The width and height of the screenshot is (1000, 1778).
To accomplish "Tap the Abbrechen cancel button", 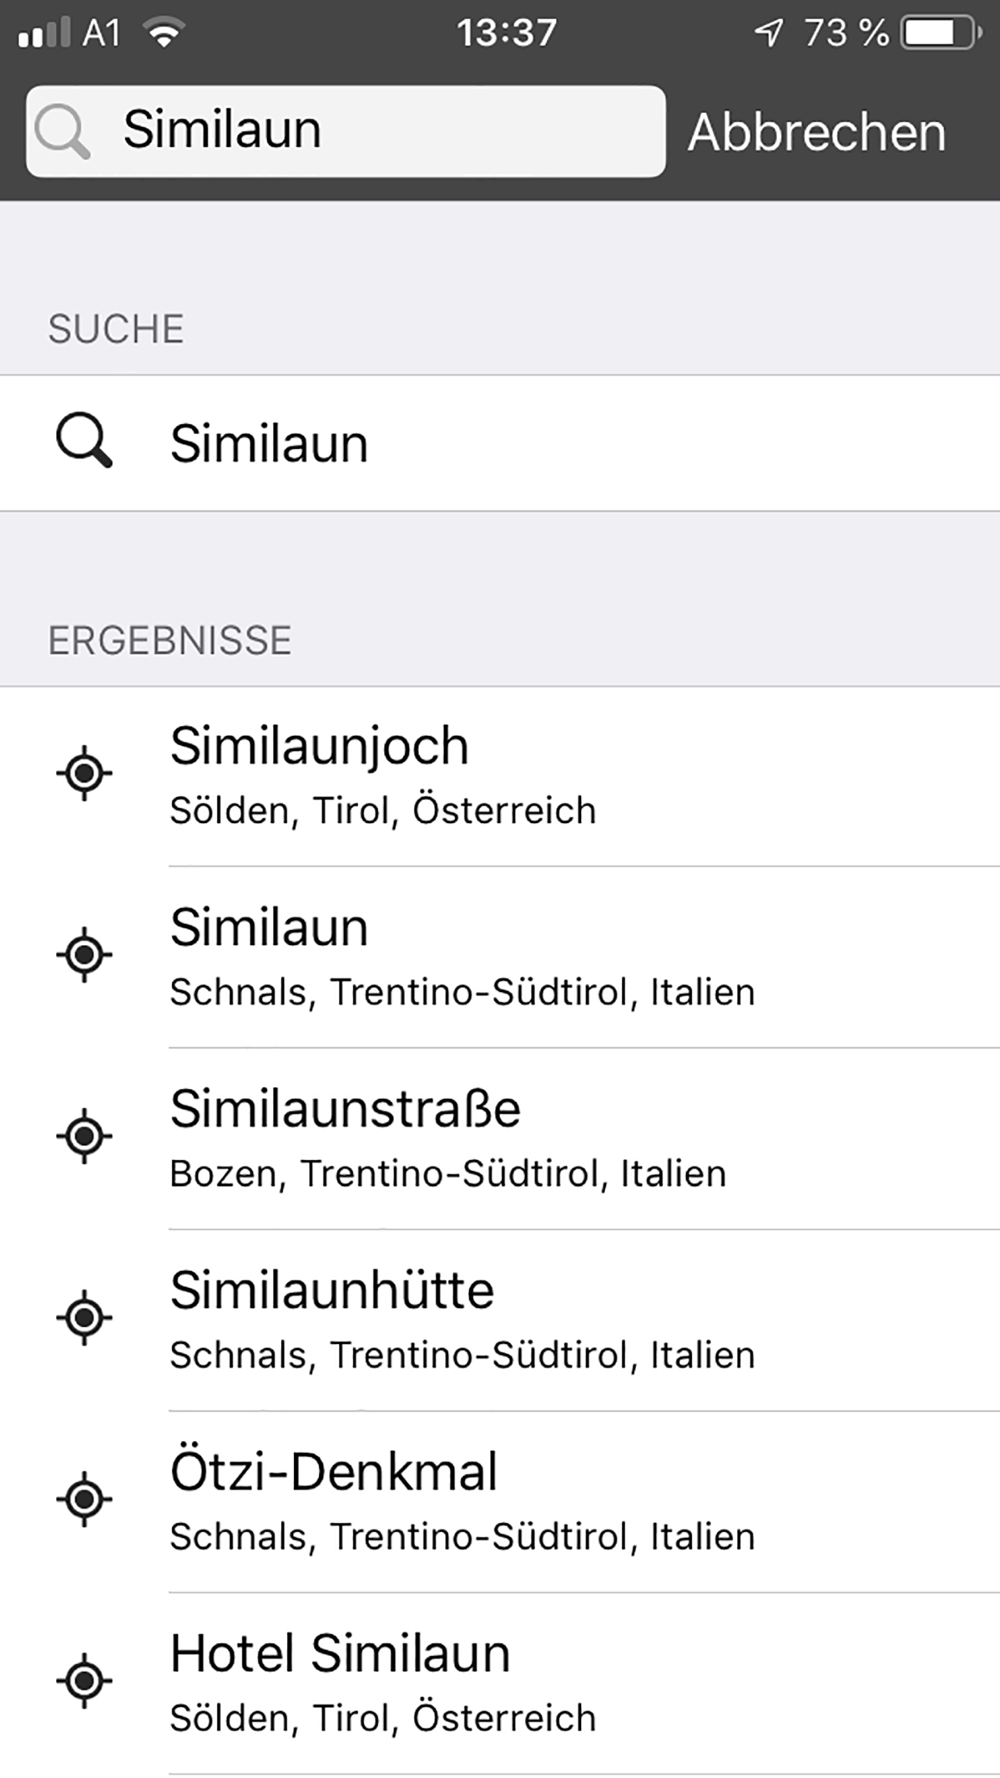I will [x=817, y=132].
